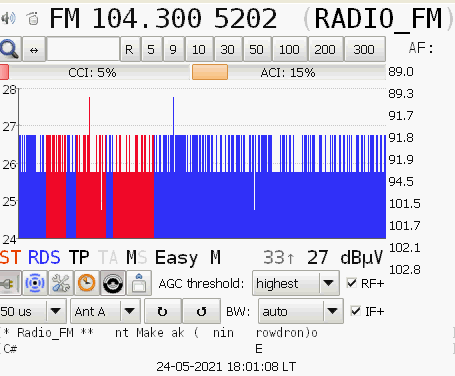
Task: Click the squelch icon beside speaker
Action: coord(33,18)
